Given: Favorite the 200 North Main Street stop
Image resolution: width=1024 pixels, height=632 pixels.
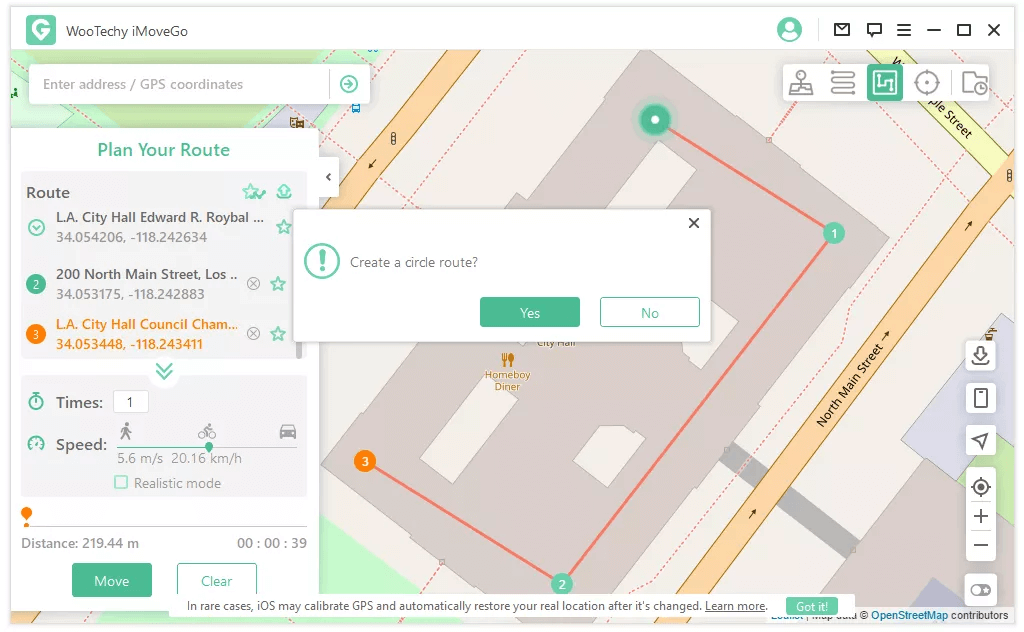Looking at the screenshot, I should [x=278, y=284].
